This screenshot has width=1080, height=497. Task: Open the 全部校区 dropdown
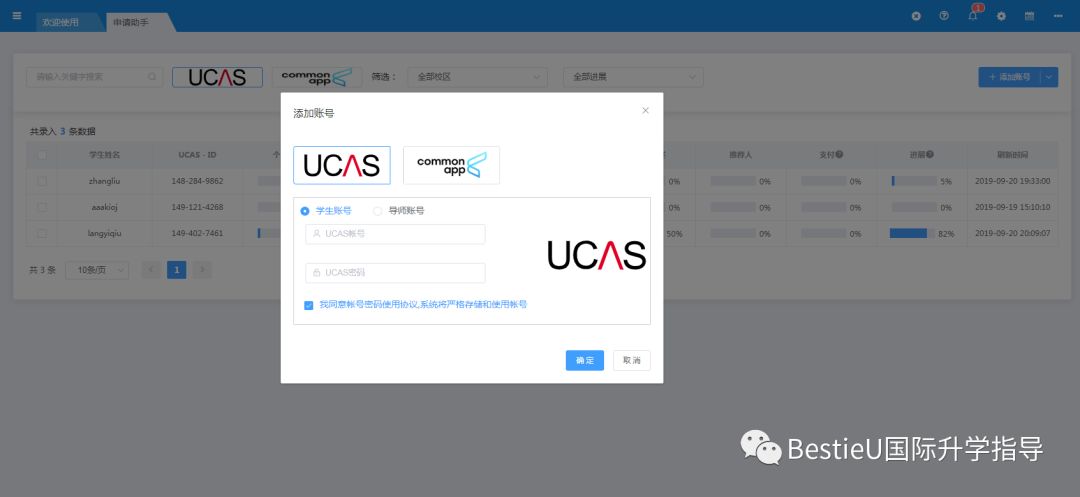coord(477,77)
